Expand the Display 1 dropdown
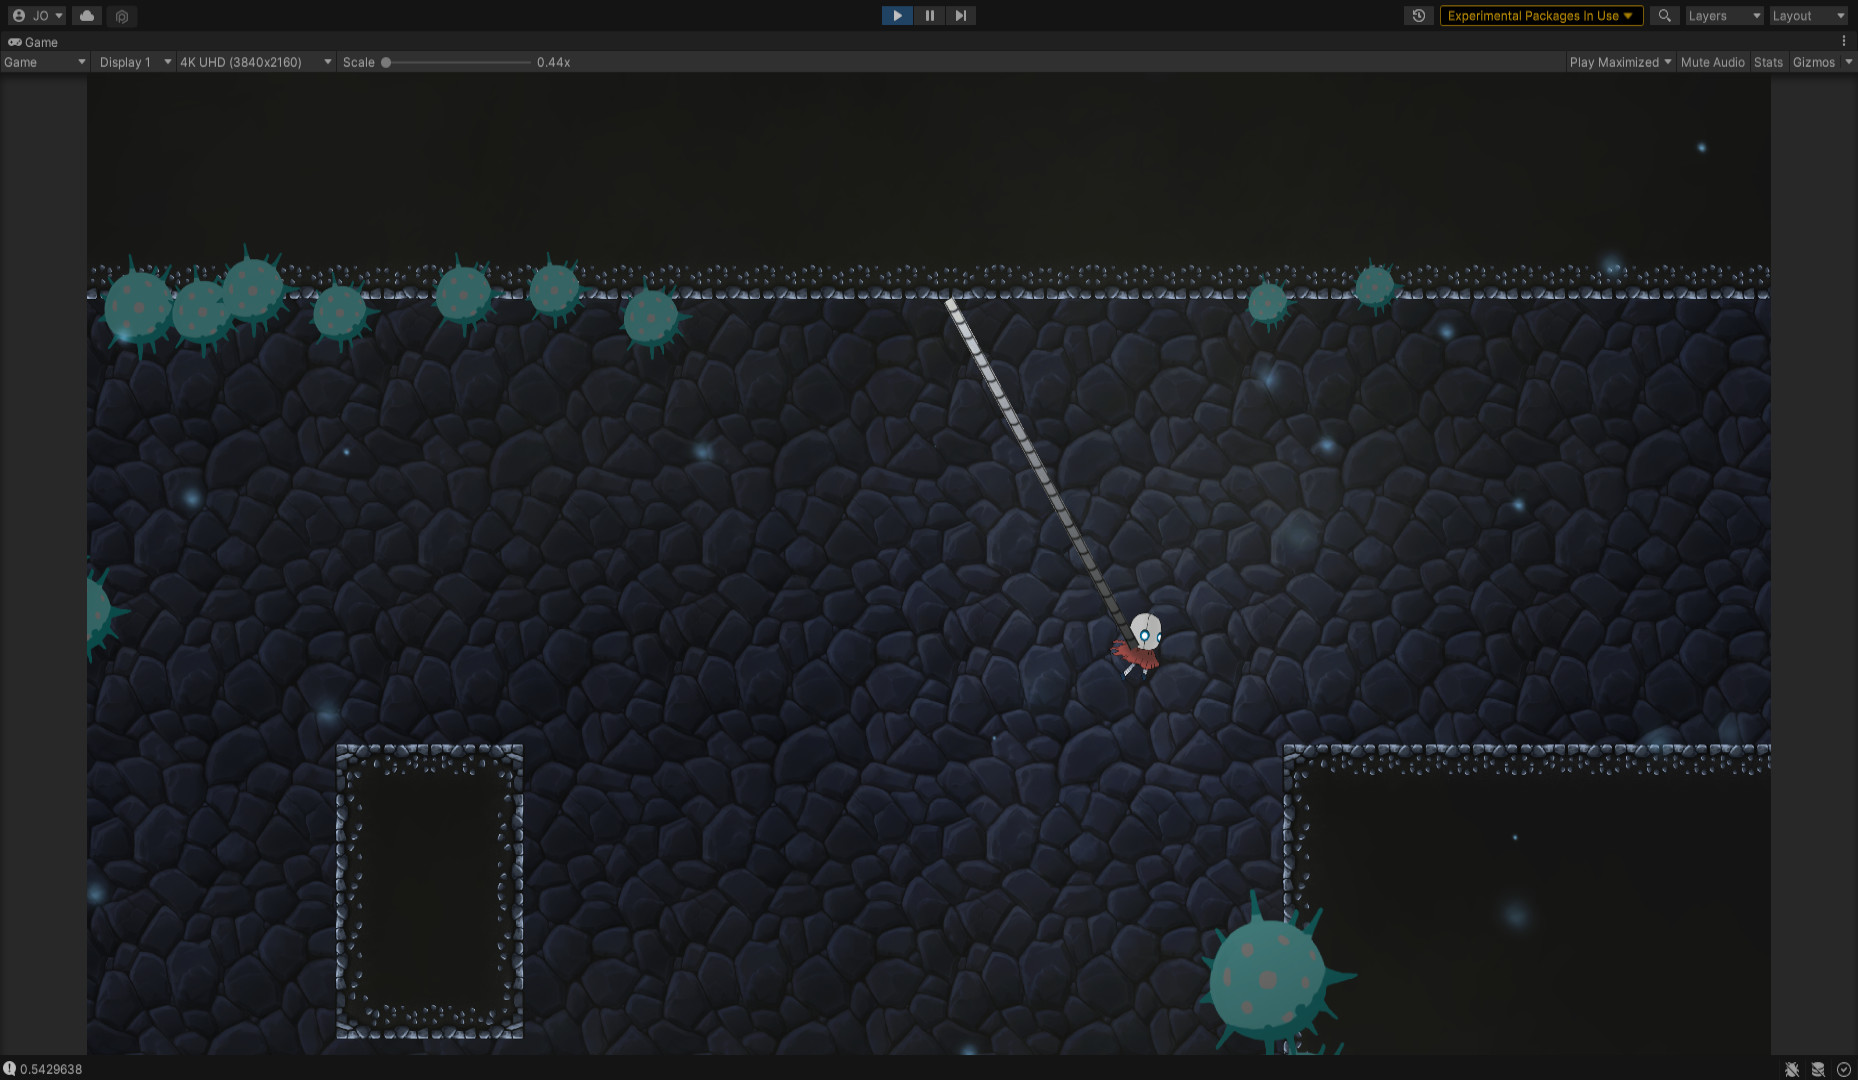This screenshot has height=1080, width=1858. [x=135, y=62]
